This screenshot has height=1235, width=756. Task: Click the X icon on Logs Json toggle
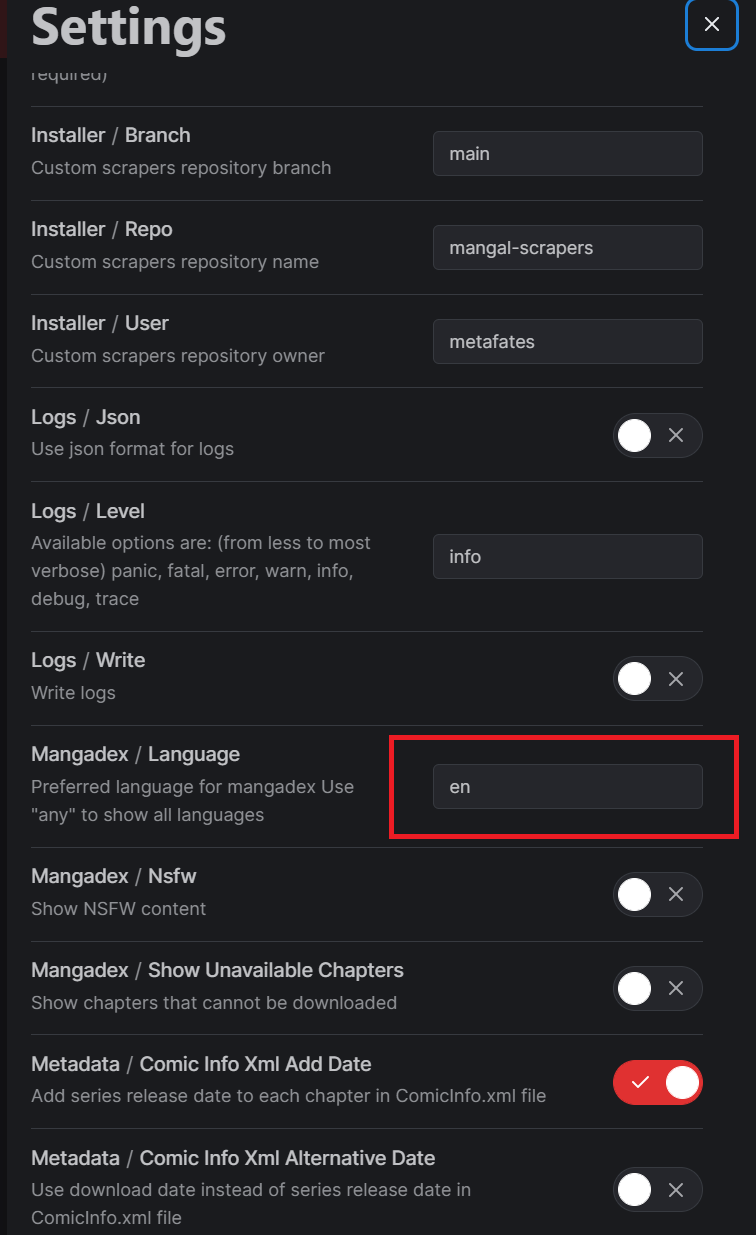tap(675, 435)
